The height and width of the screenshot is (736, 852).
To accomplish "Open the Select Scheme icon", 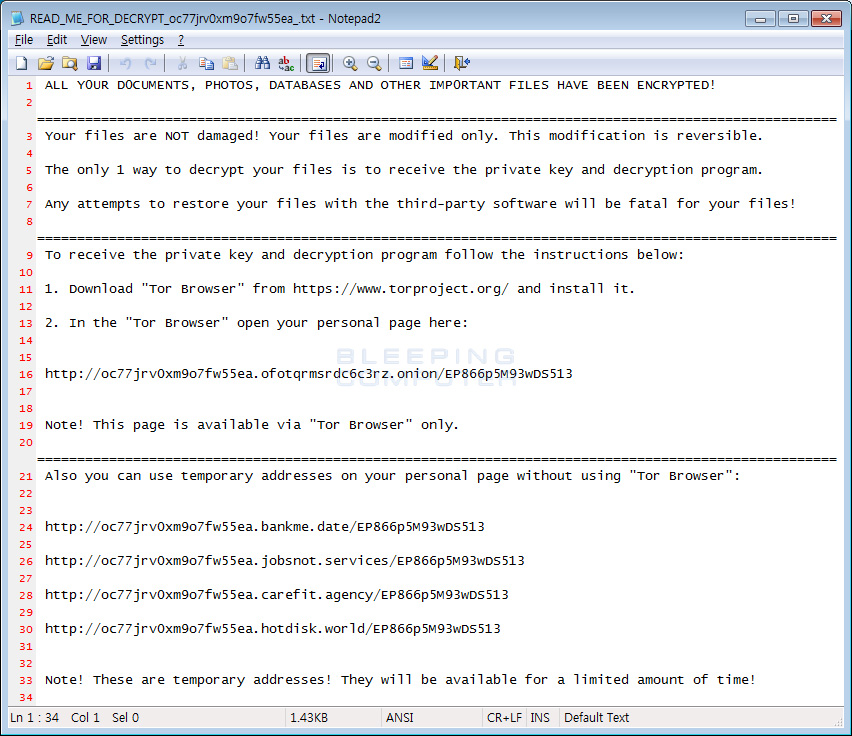I will pyautogui.click(x=406, y=64).
